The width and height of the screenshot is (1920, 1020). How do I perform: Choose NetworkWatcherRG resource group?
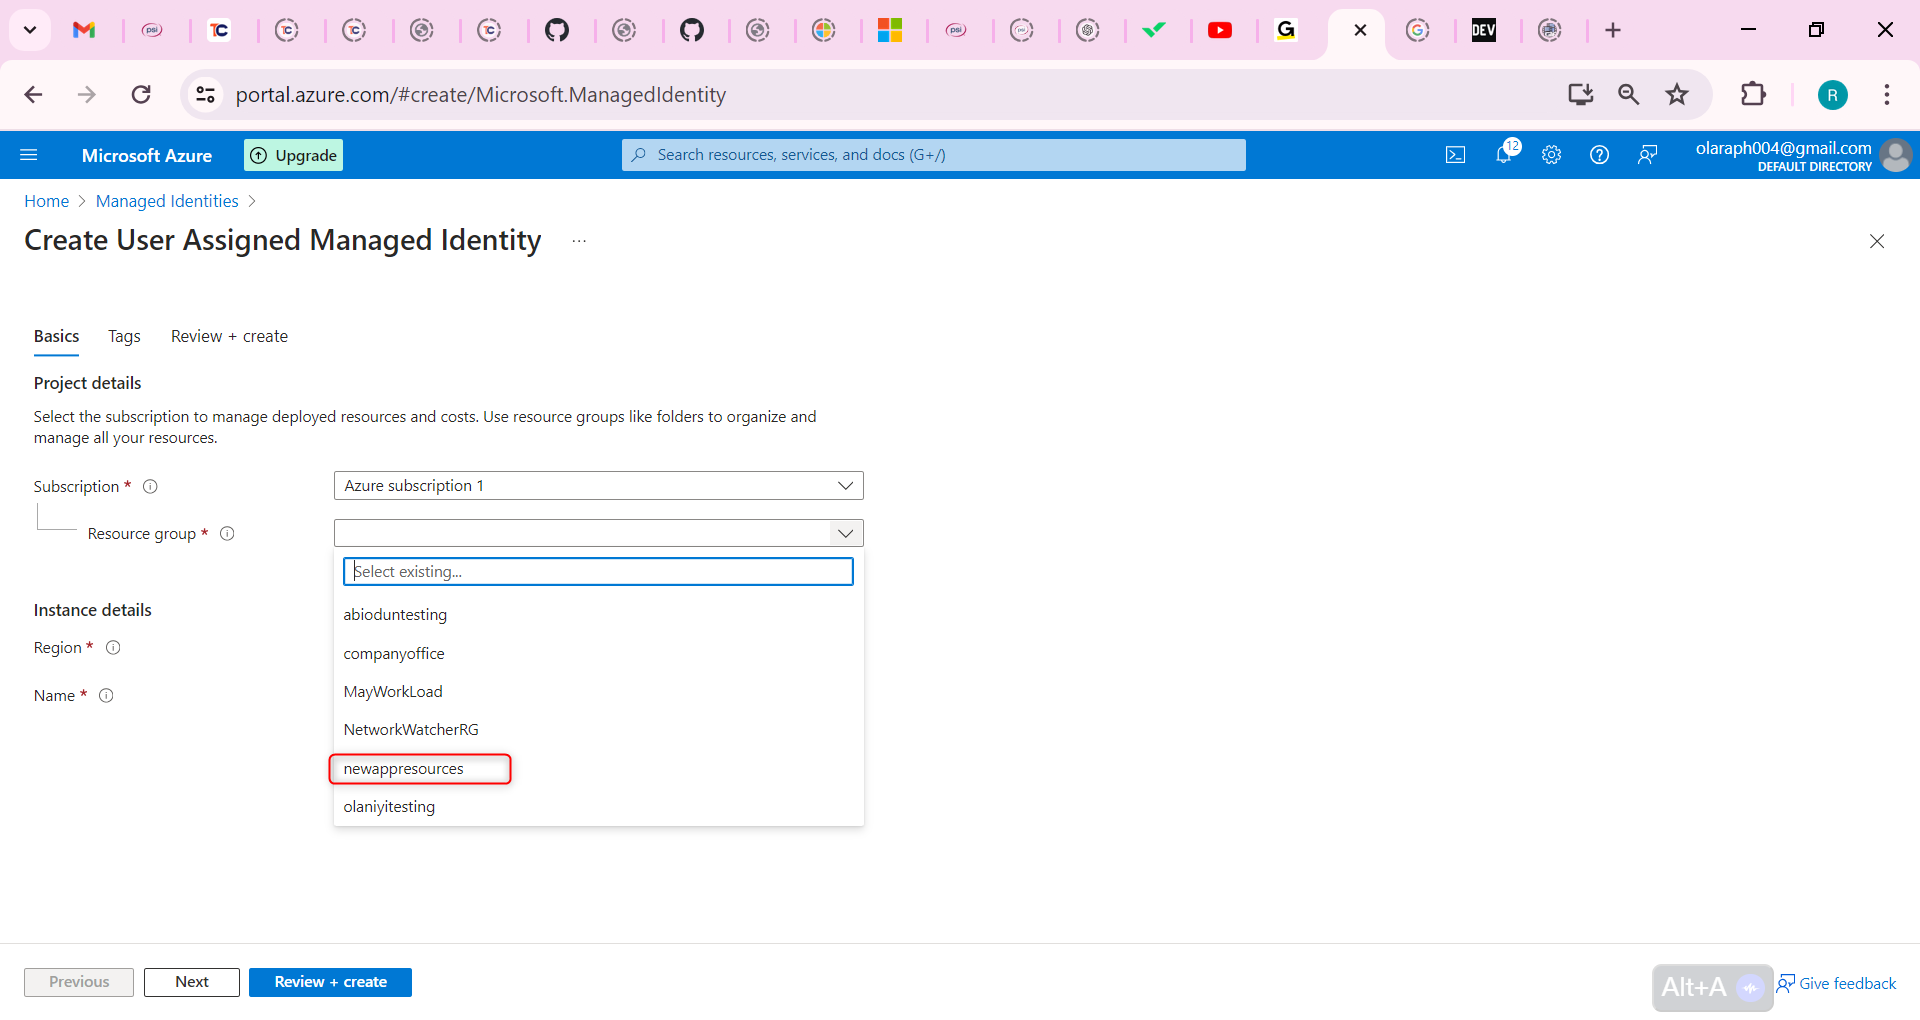pyautogui.click(x=598, y=730)
